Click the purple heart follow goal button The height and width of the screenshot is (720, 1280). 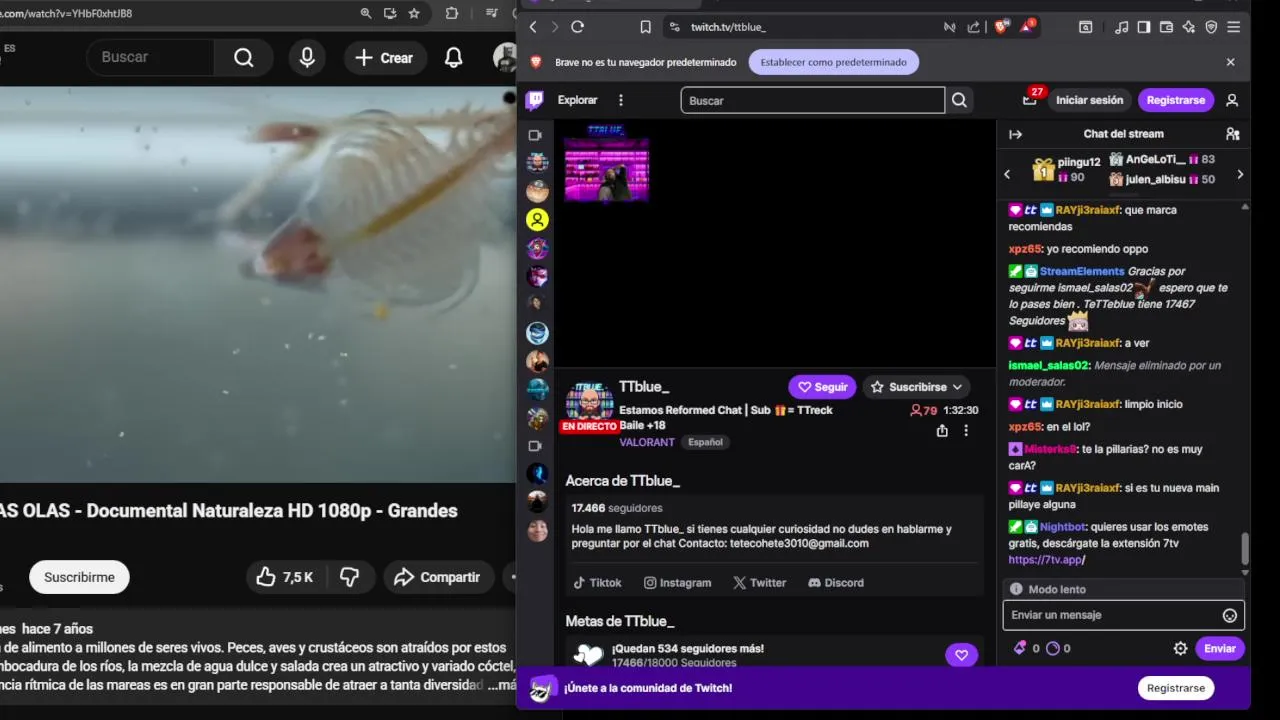(961, 655)
